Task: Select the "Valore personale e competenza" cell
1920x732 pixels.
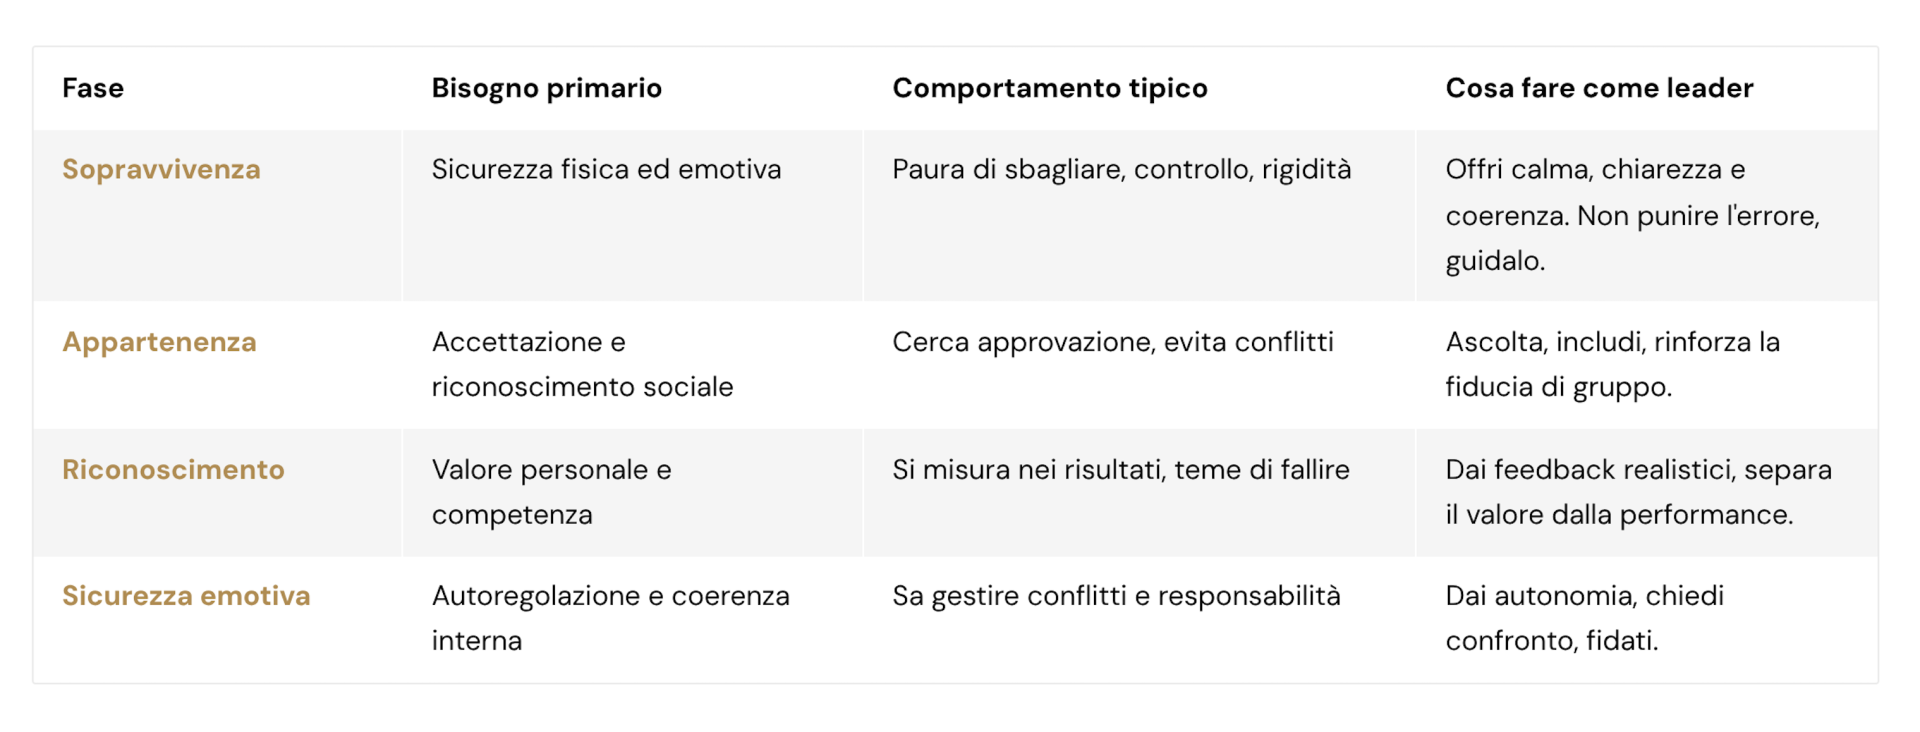Action: coord(551,492)
